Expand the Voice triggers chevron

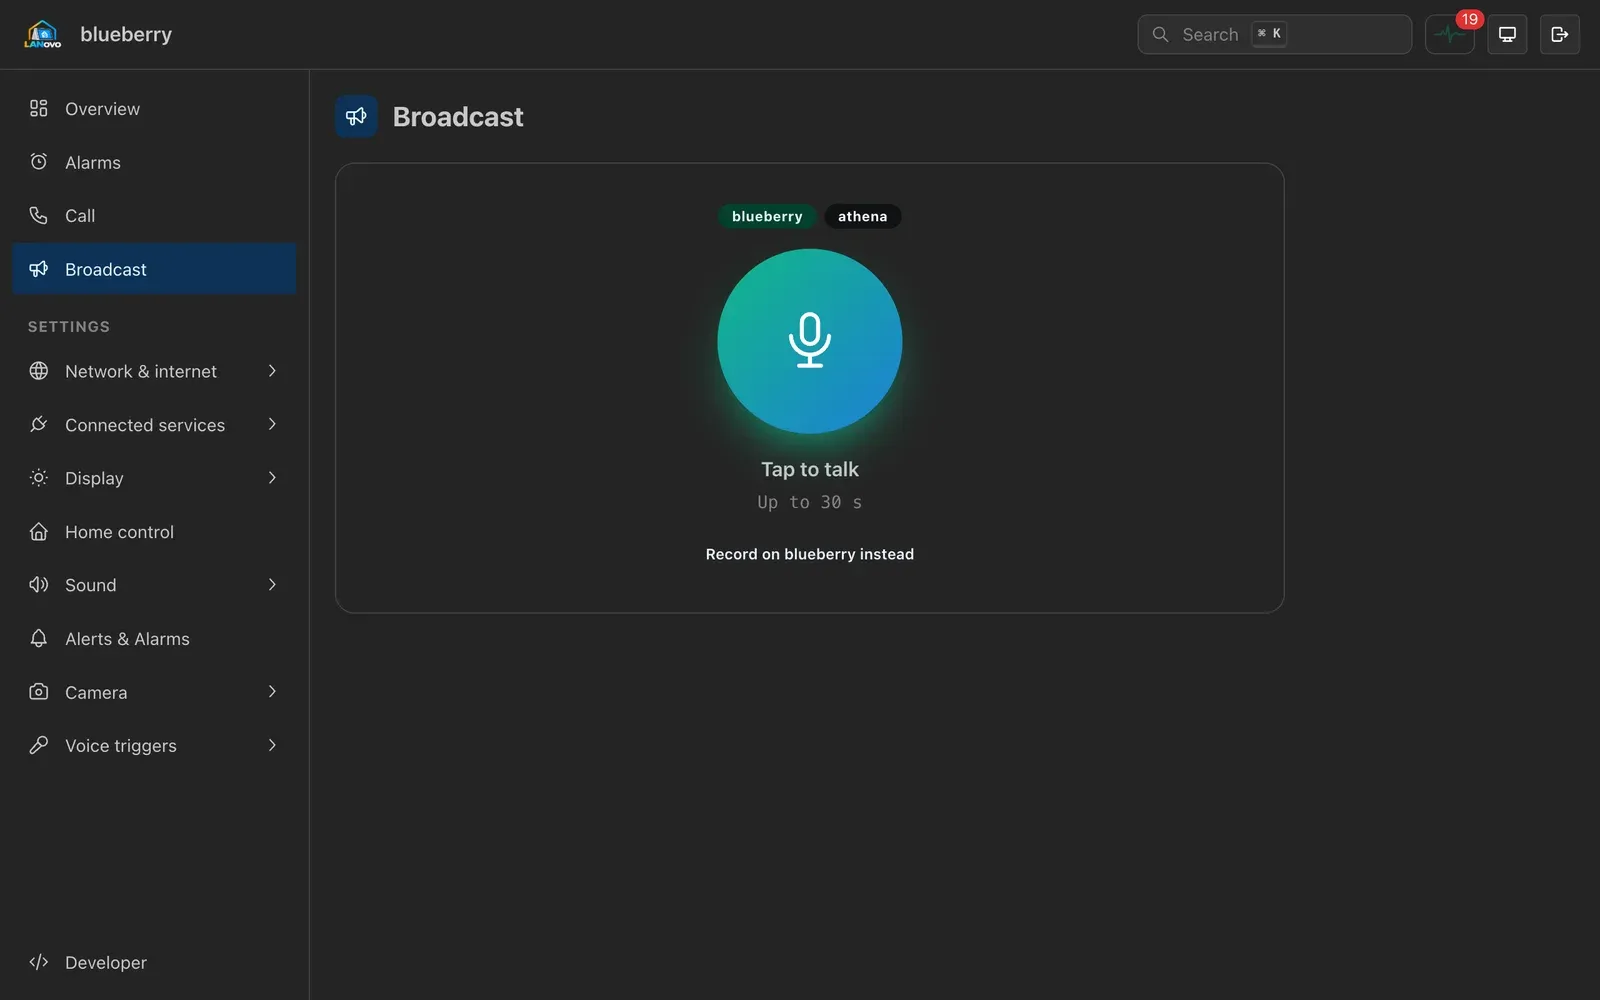click(272, 745)
